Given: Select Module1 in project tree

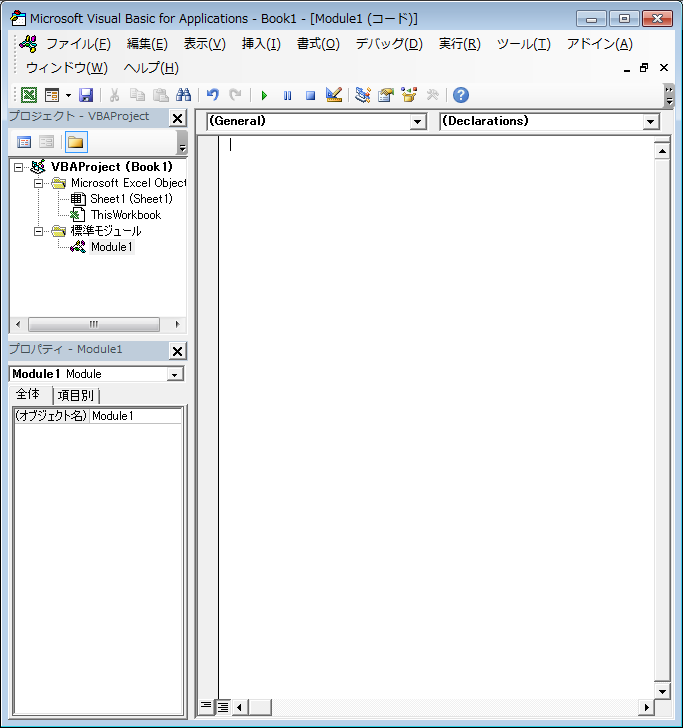Looking at the screenshot, I should point(112,247).
